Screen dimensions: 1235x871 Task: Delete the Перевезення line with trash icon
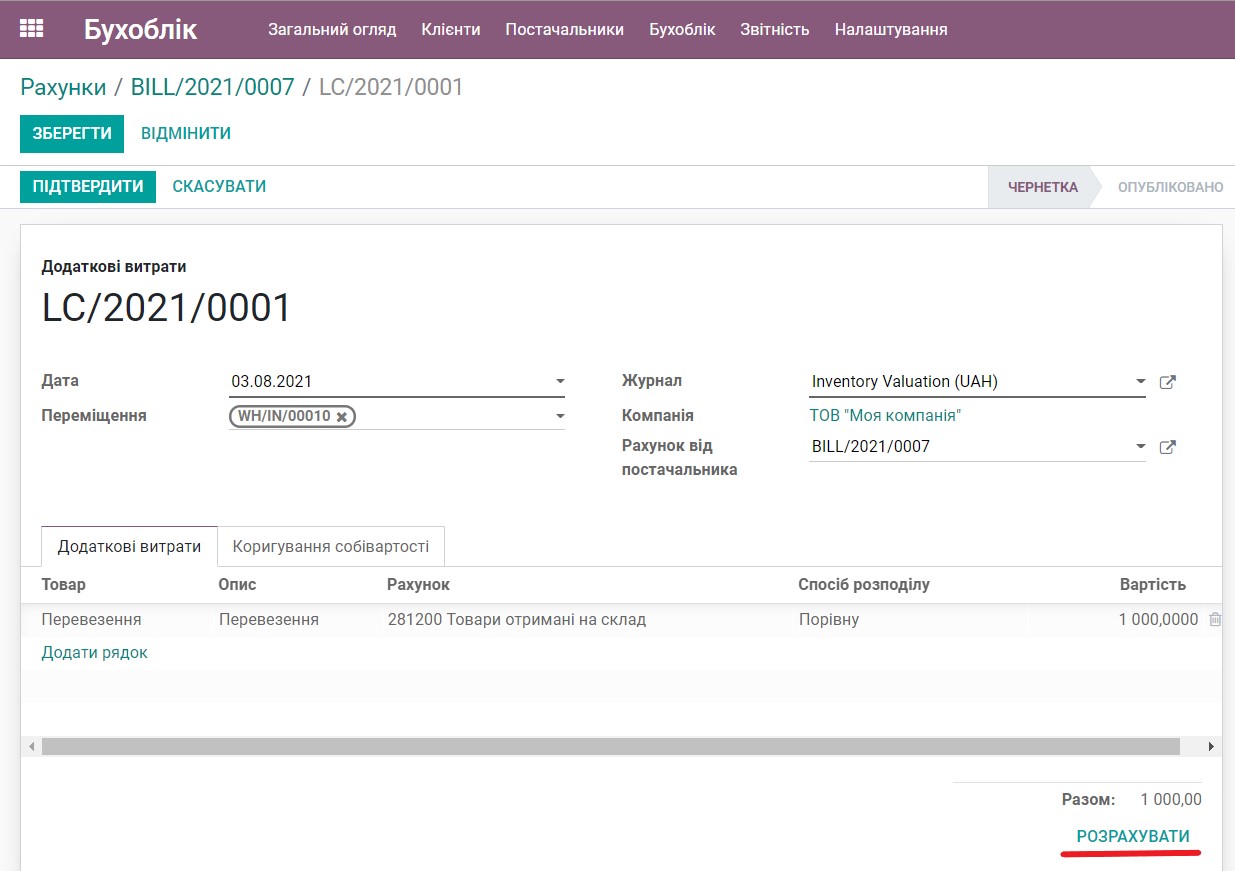[x=1215, y=619]
